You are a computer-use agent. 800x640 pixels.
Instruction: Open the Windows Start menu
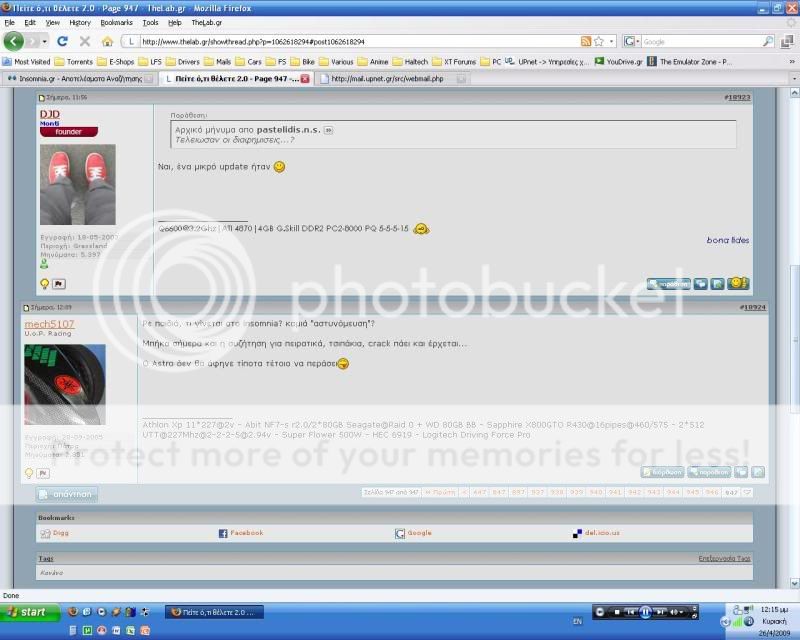27,612
